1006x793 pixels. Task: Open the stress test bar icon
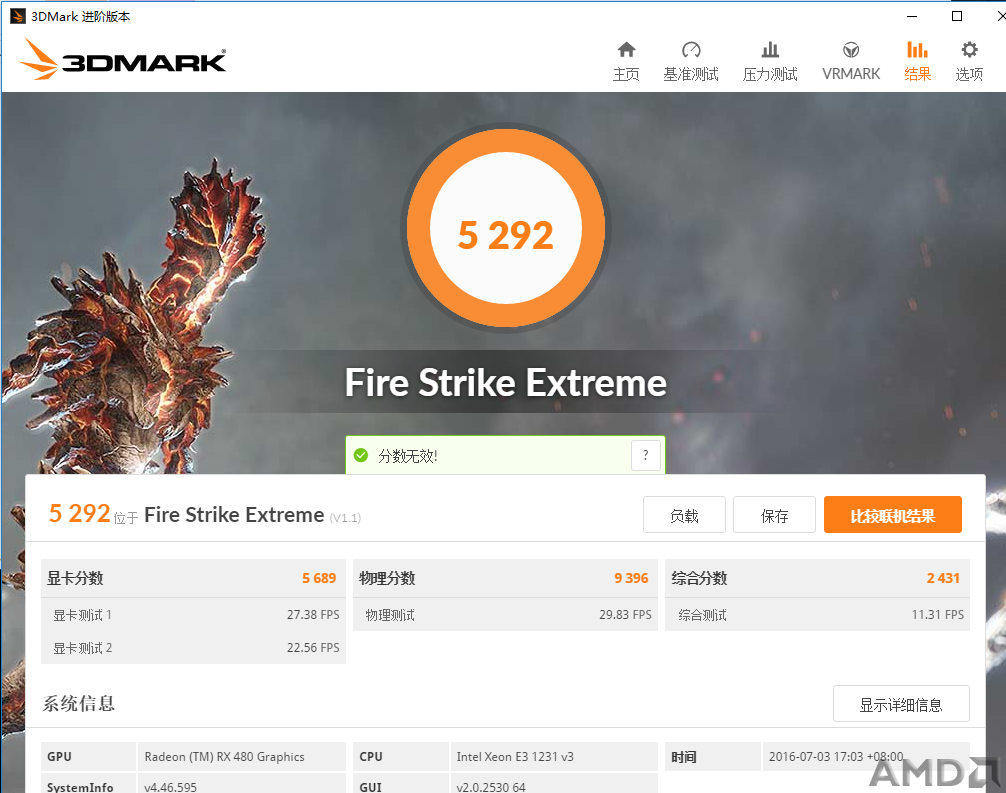(x=770, y=49)
